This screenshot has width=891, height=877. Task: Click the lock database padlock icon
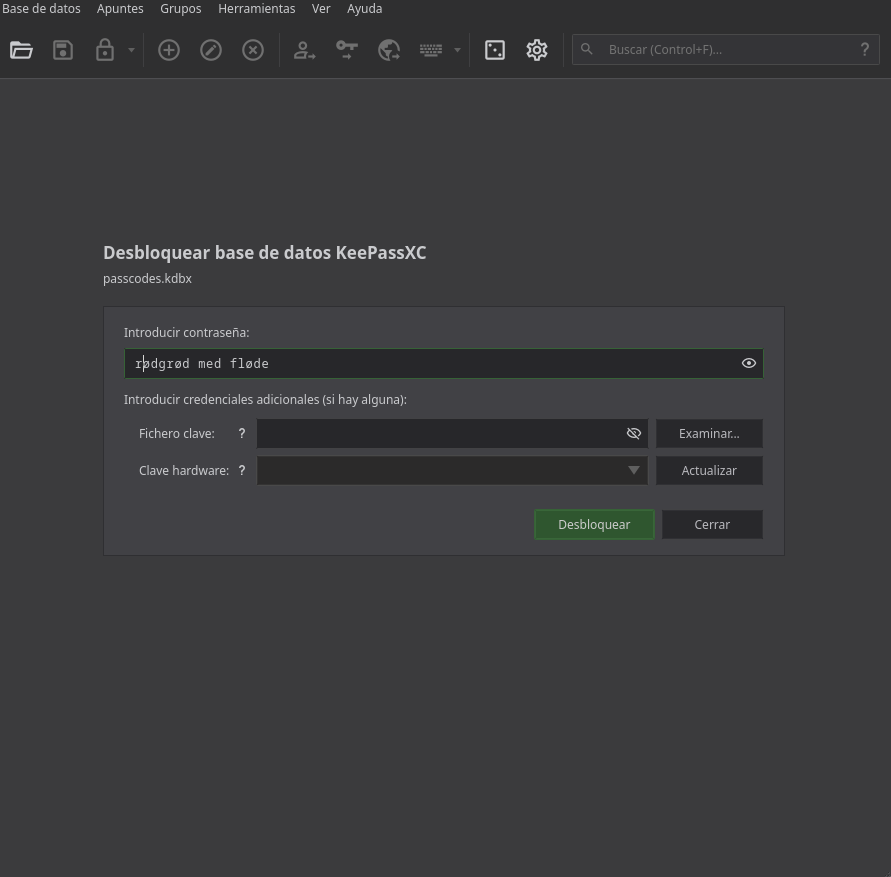(105, 50)
